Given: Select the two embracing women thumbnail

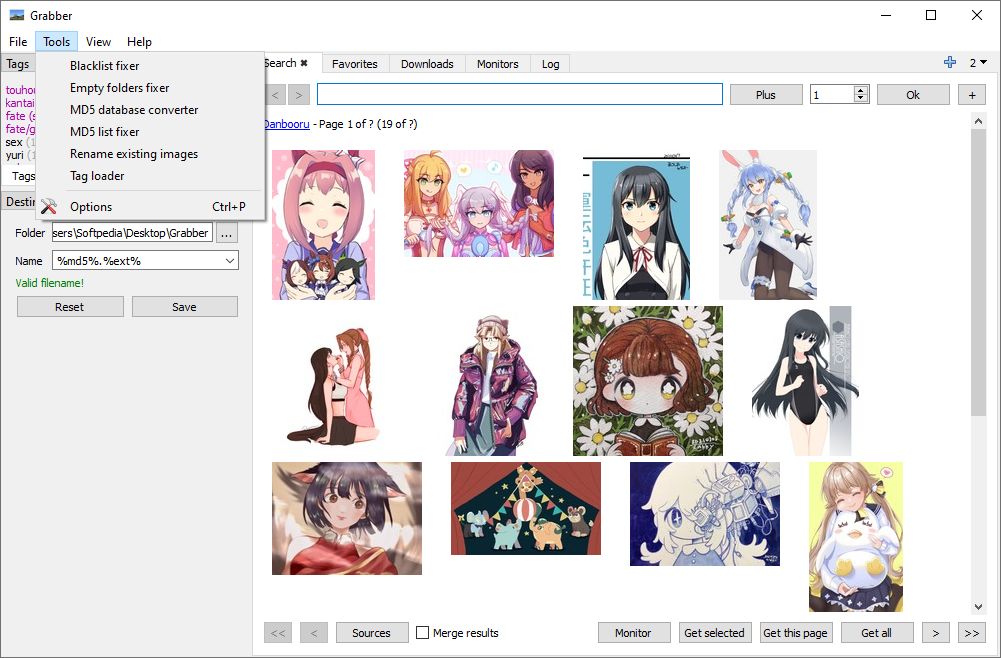Looking at the screenshot, I should (332, 385).
